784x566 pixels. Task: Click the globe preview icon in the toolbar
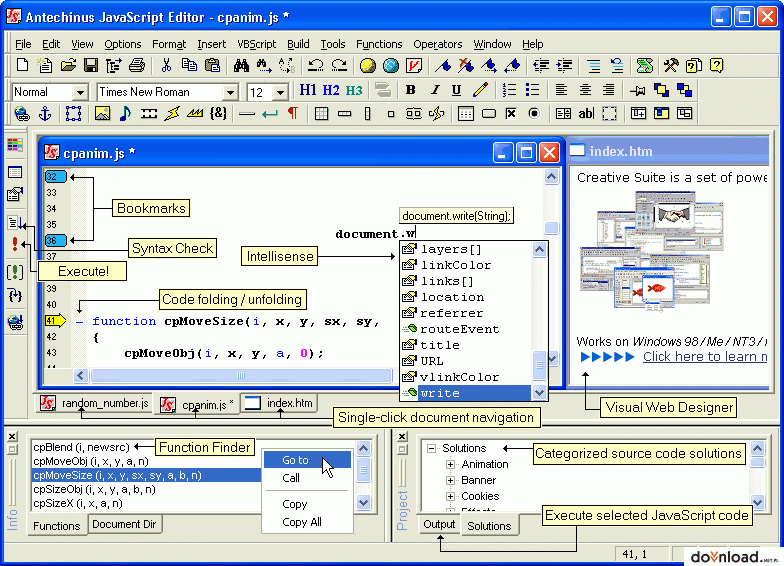click(x=391, y=65)
